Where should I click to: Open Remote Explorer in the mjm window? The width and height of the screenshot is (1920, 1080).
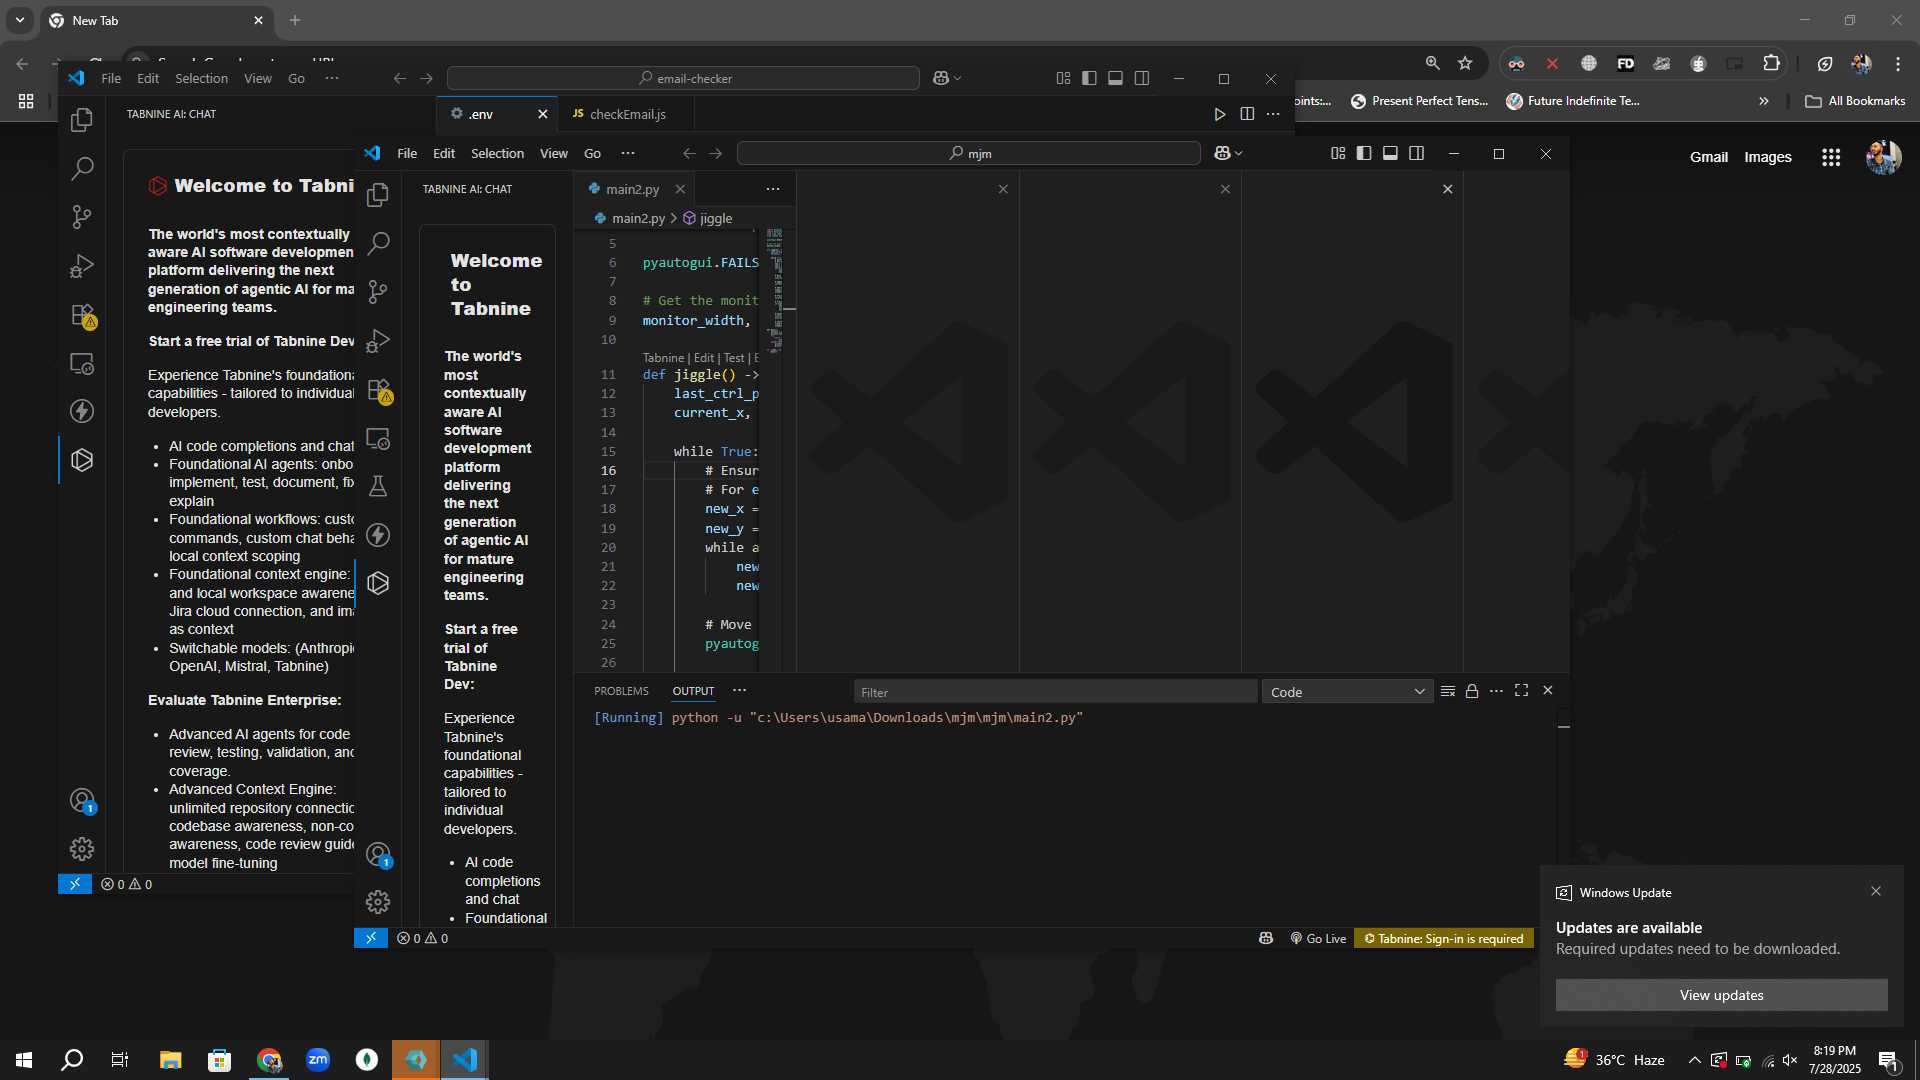(x=378, y=438)
